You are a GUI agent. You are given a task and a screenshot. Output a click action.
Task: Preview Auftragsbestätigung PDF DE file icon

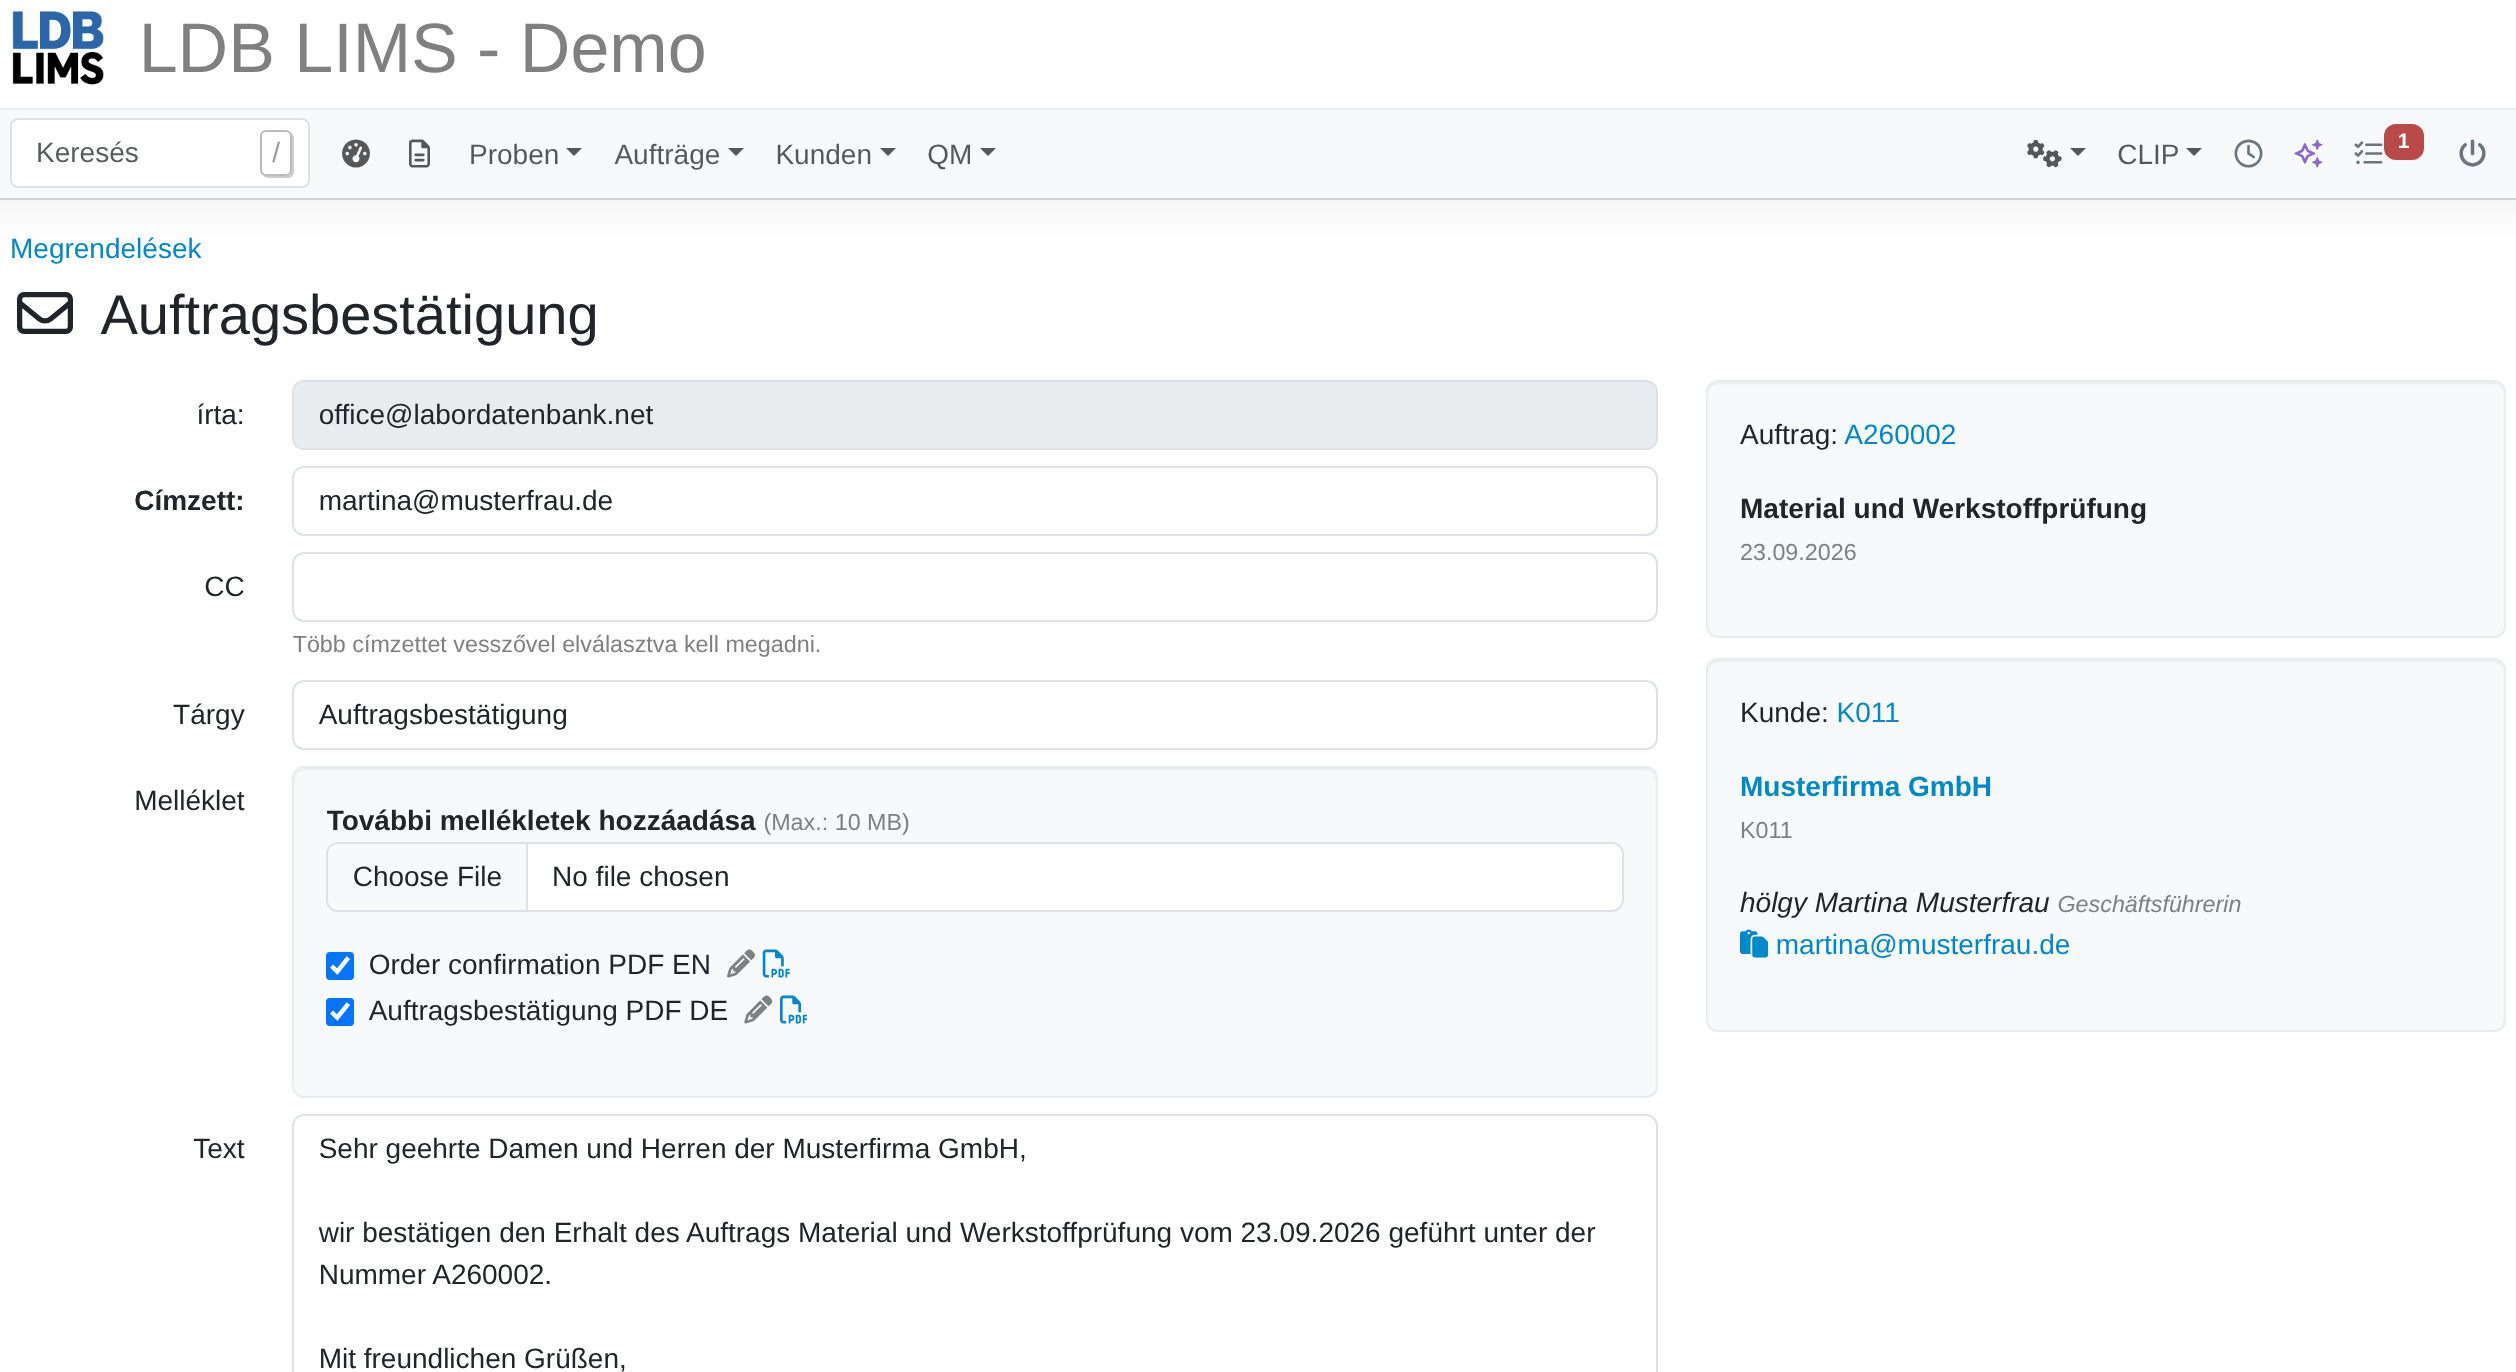pos(794,1010)
